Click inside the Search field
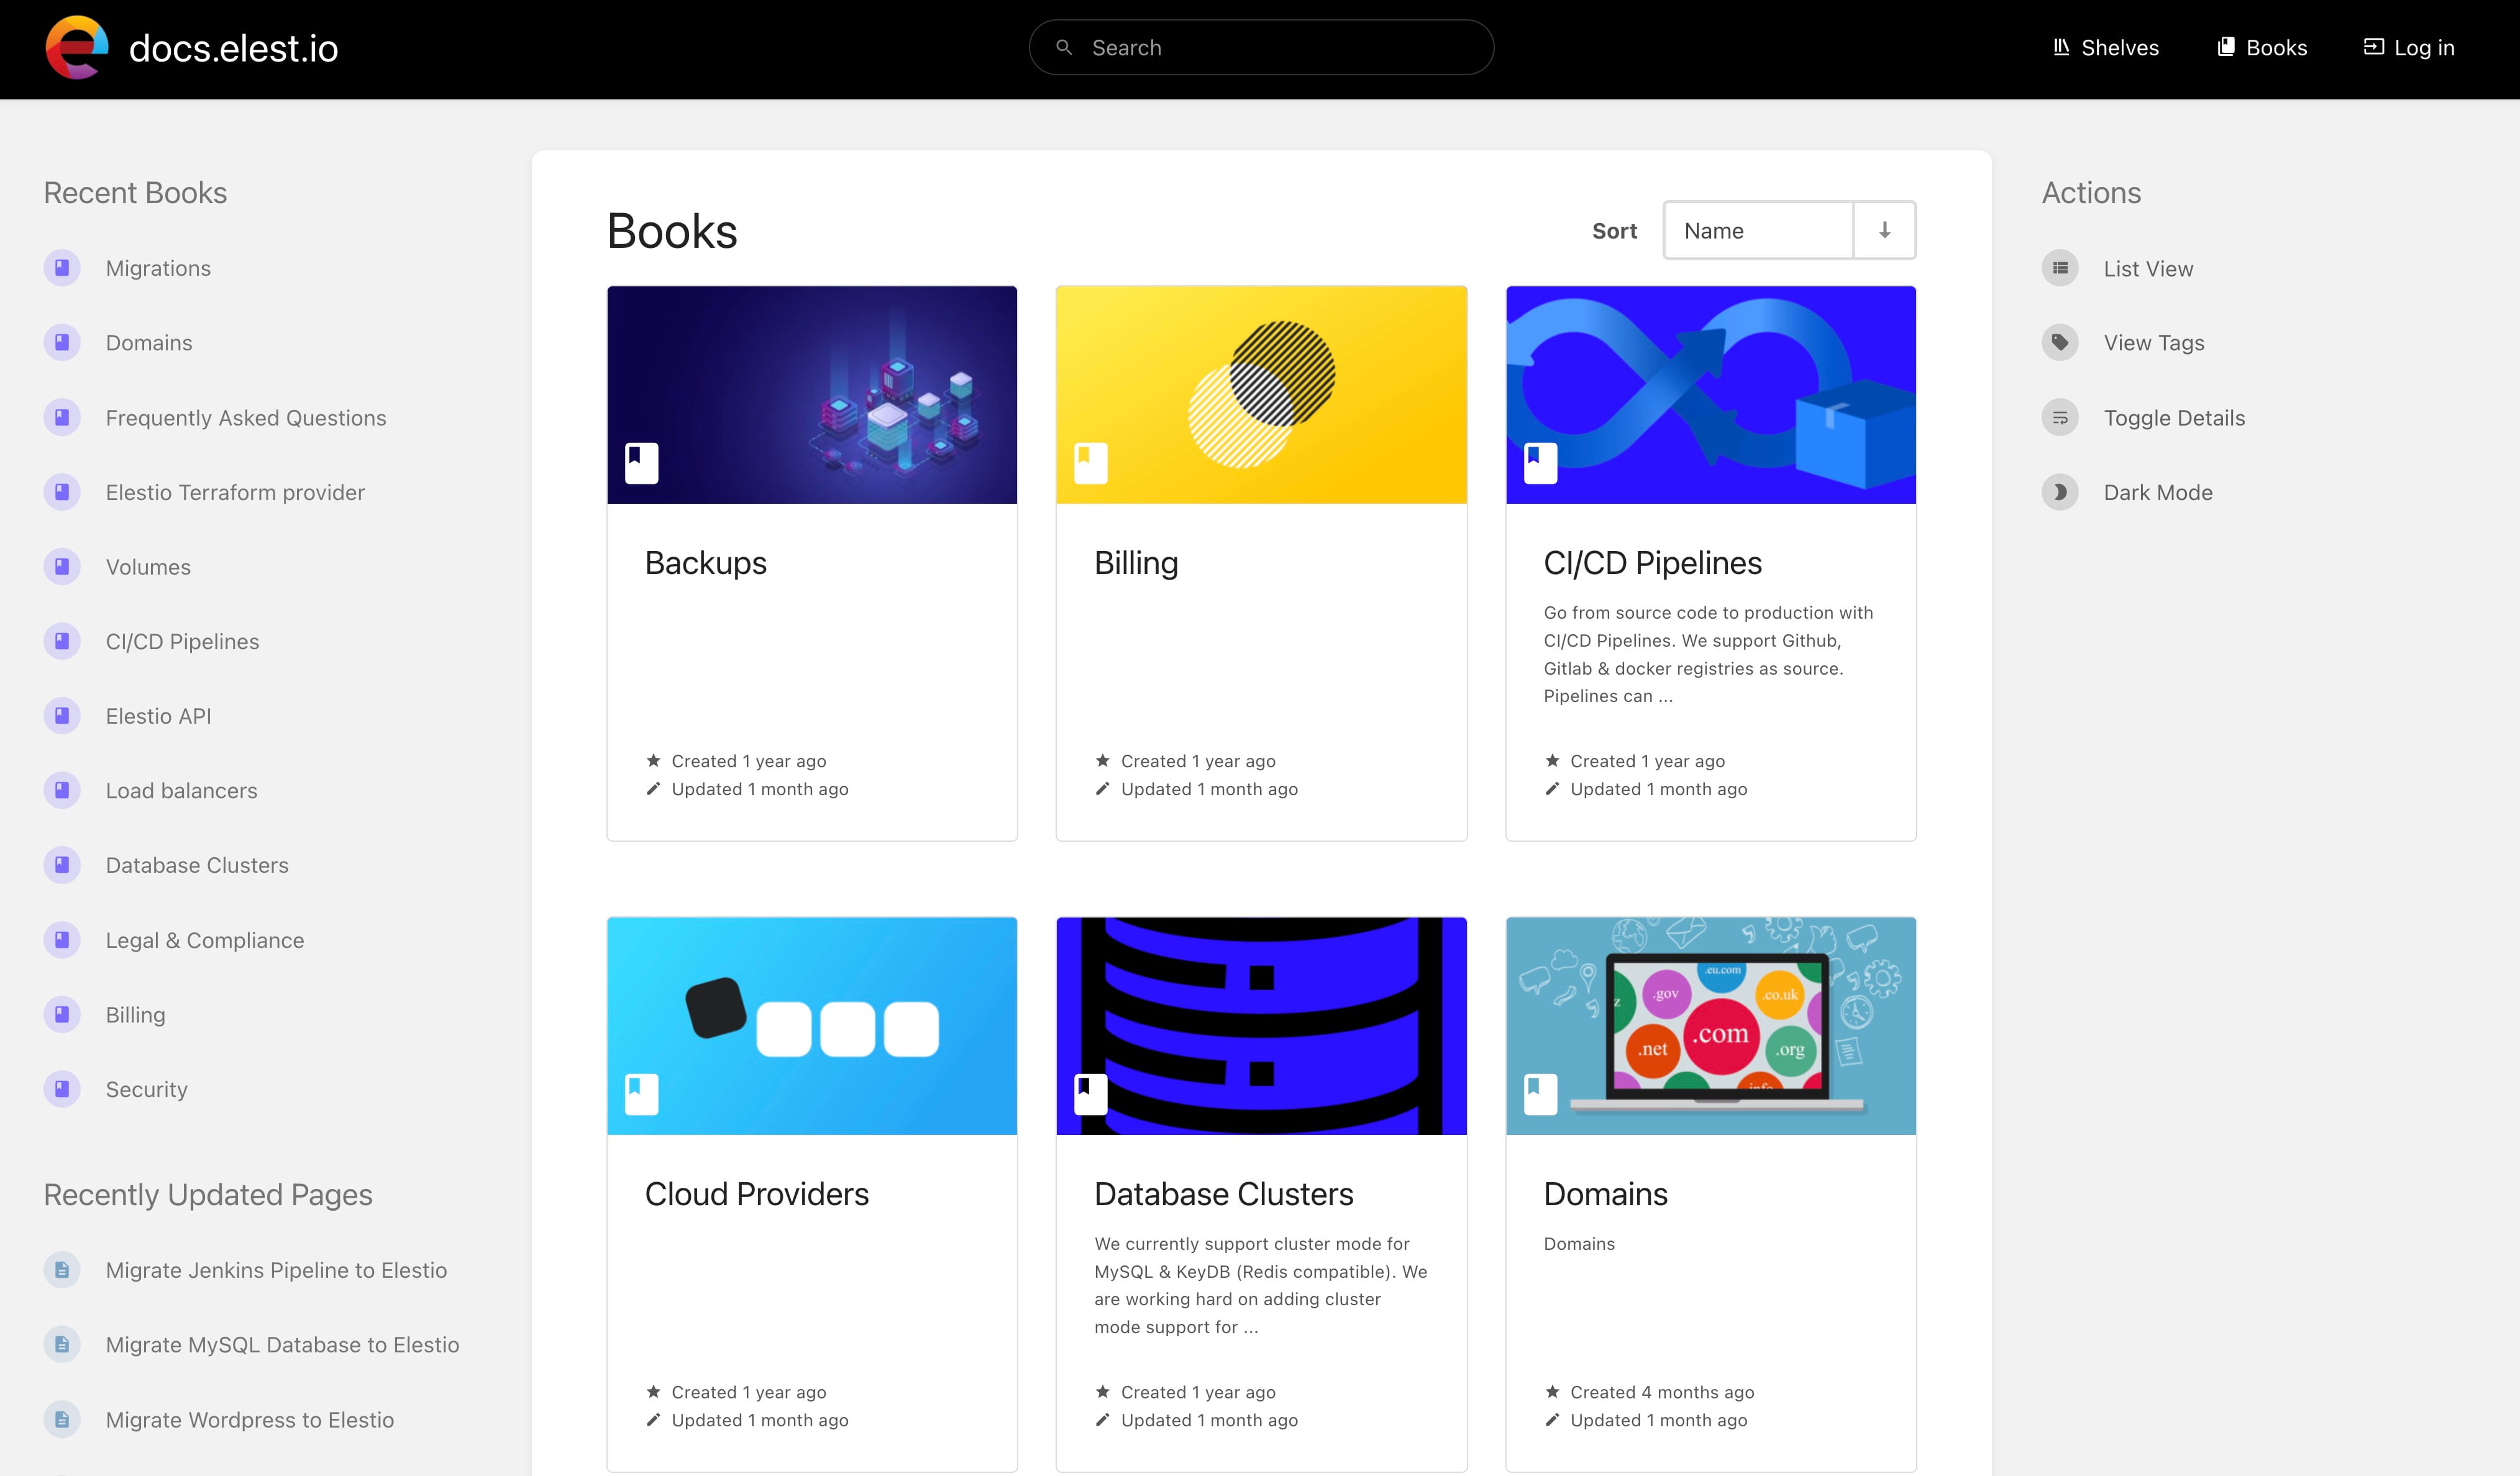Screen dimensions: 2520x1476 (1260, 47)
